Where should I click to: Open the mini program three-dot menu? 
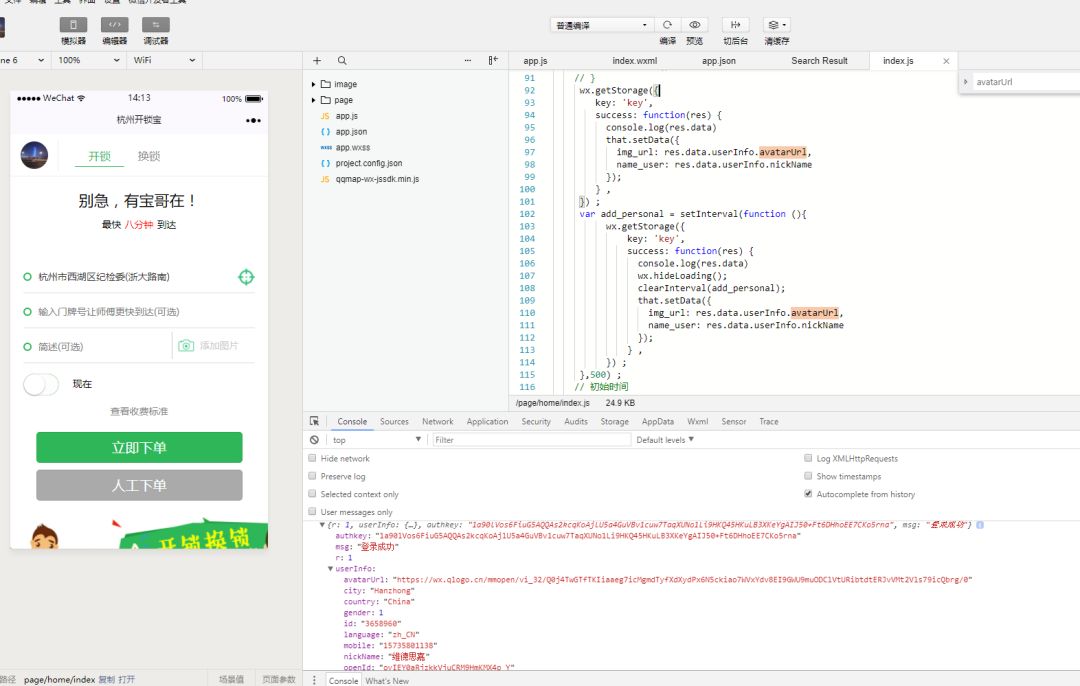pos(253,121)
